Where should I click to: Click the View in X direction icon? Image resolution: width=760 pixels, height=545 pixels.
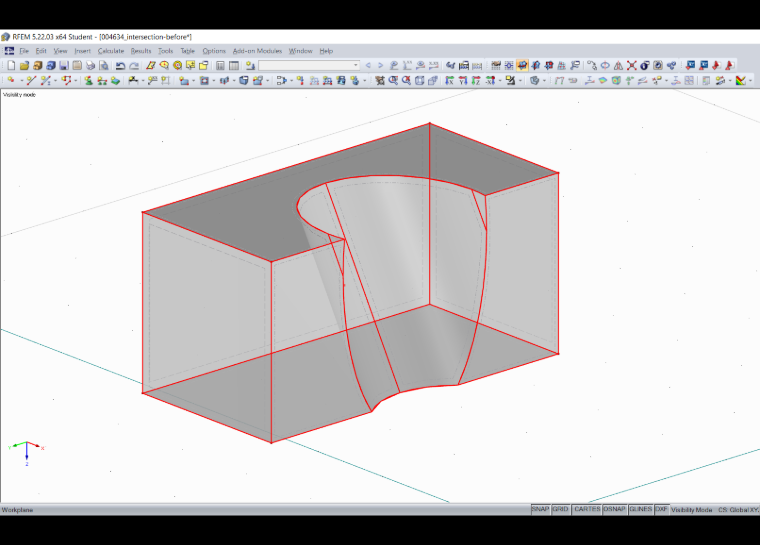[450, 80]
